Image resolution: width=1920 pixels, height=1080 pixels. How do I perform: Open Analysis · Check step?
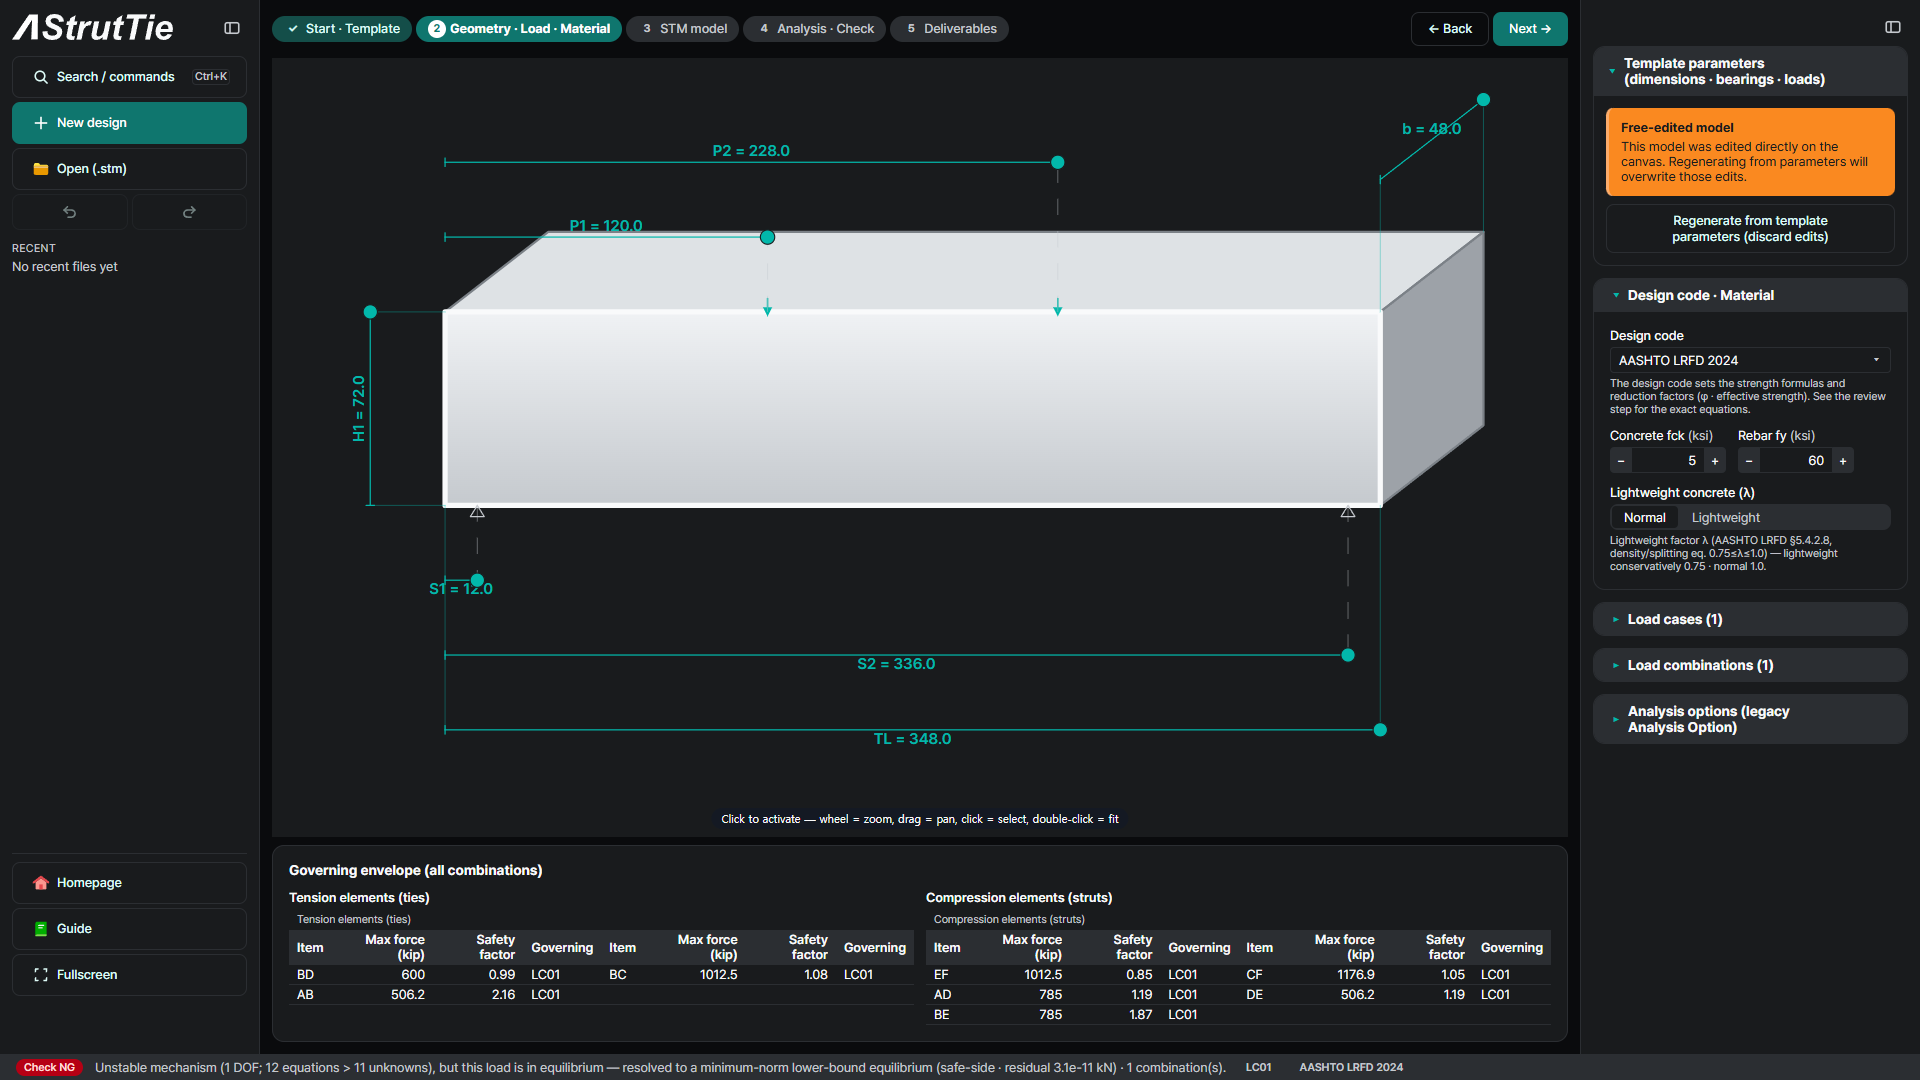(815, 29)
